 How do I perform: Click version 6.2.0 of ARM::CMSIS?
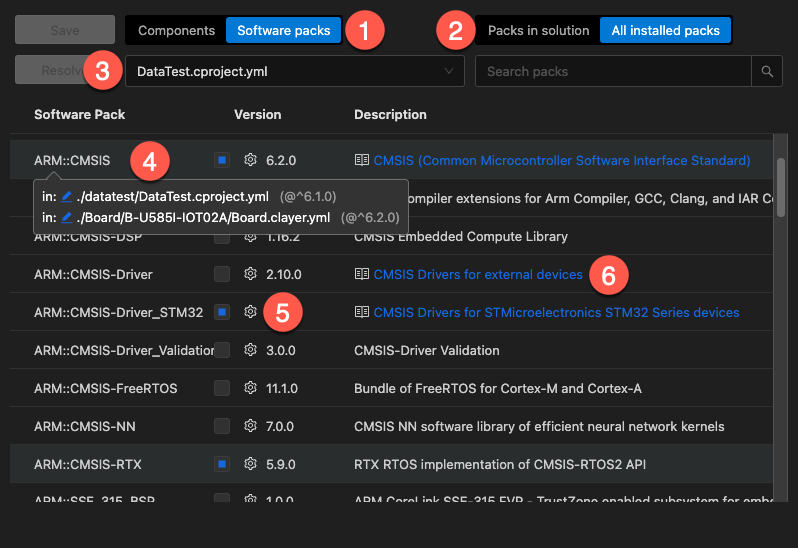281,160
